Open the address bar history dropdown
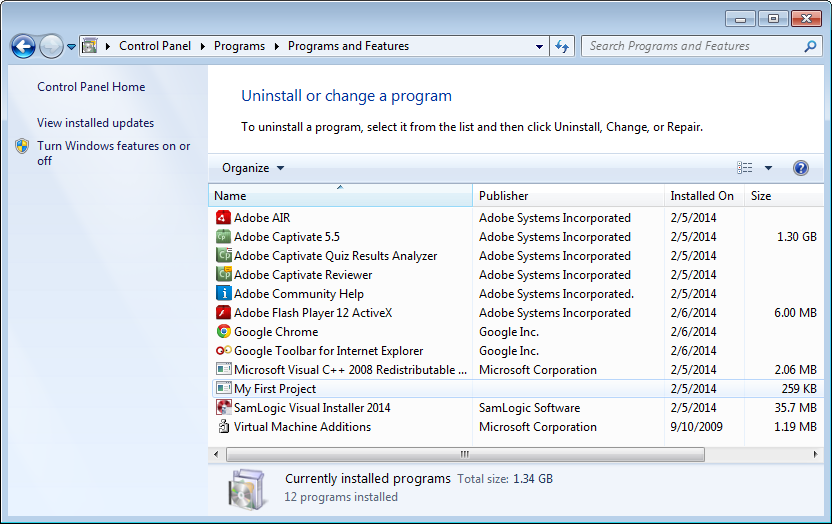Image resolution: width=832 pixels, height=524 pixels. point(539,47)
